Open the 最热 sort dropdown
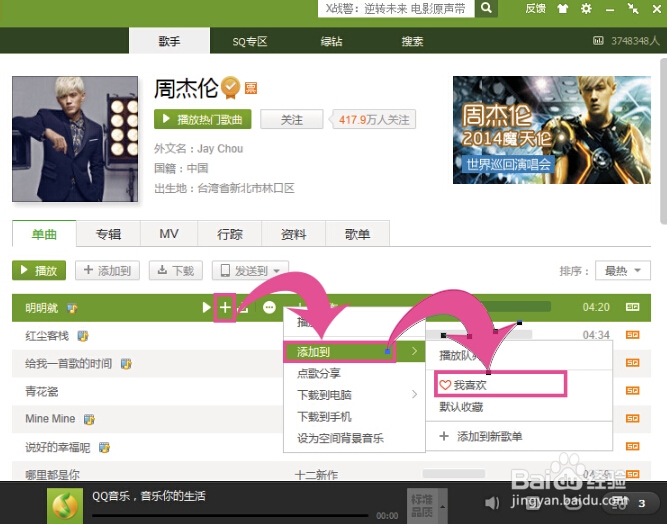The image size is (667, 524). [x=623, y=271]
